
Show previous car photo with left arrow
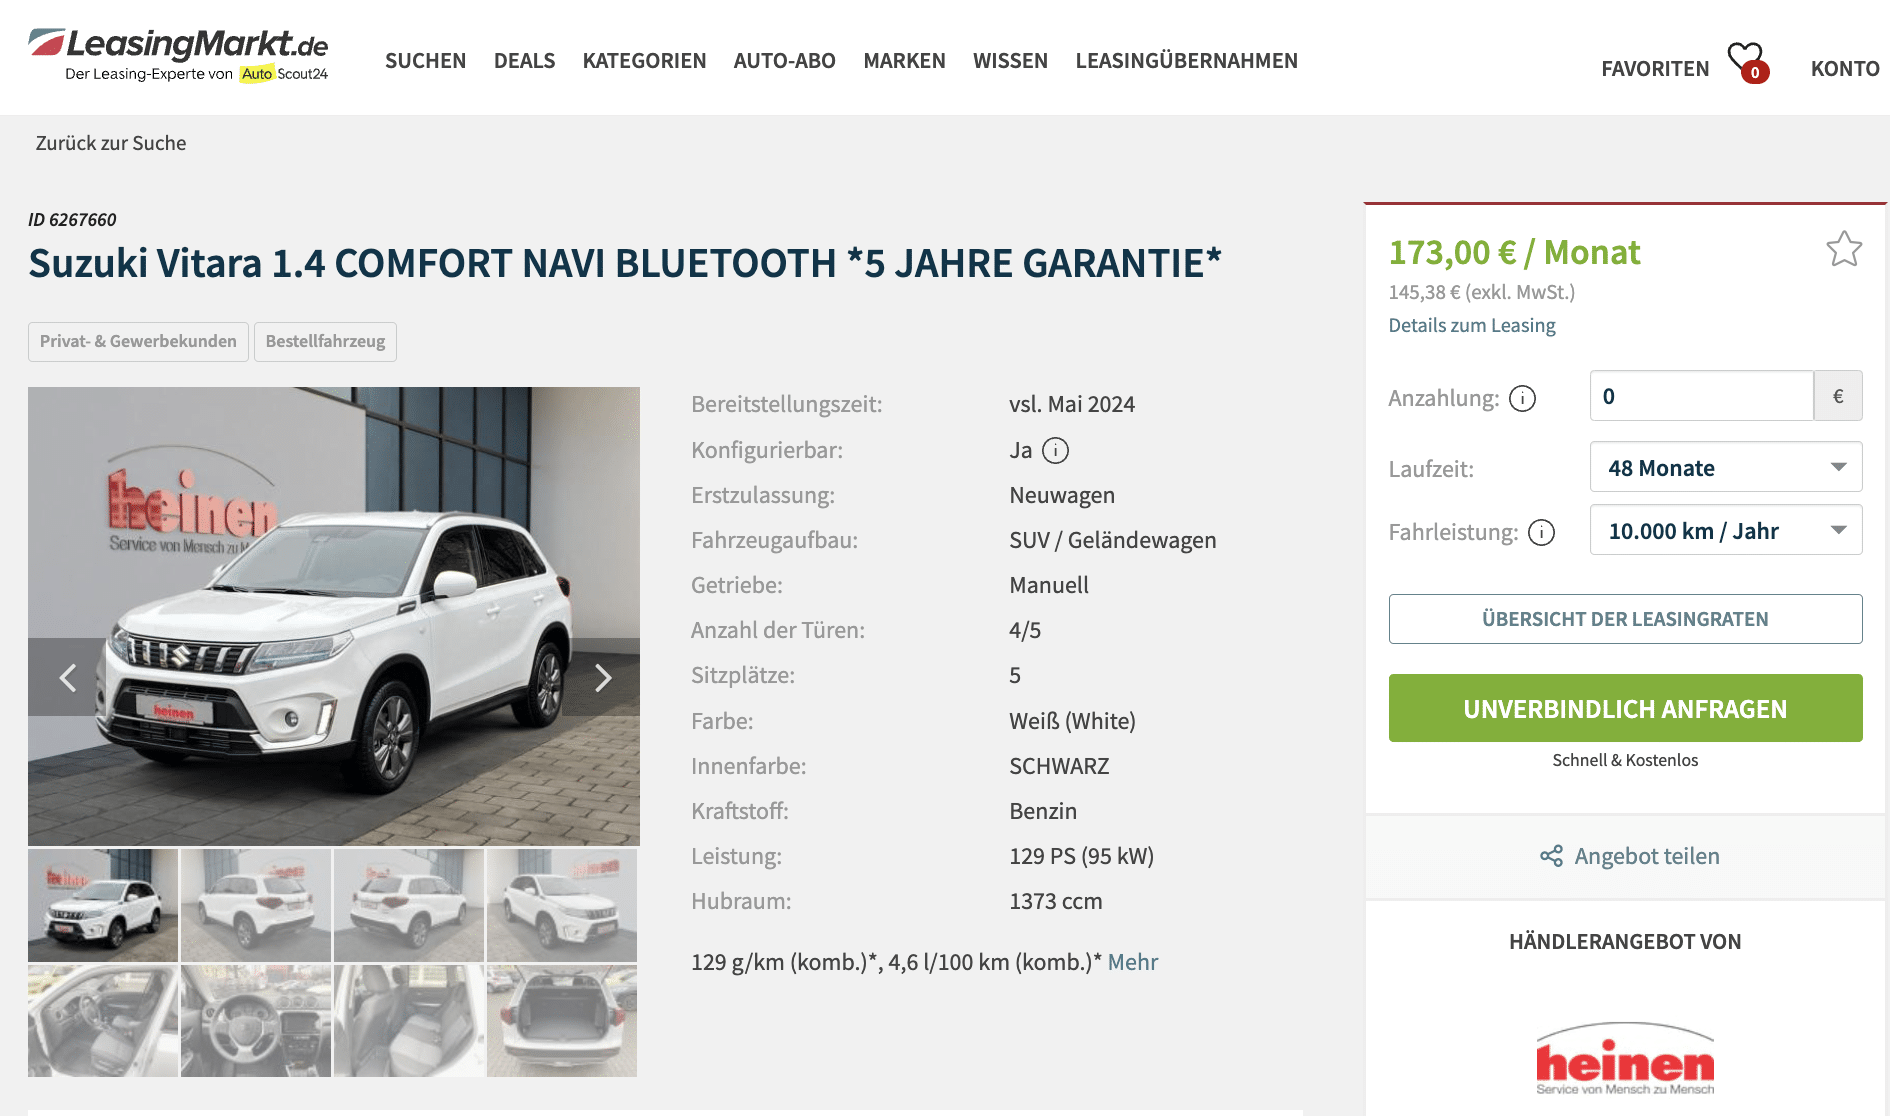point(67,678)
